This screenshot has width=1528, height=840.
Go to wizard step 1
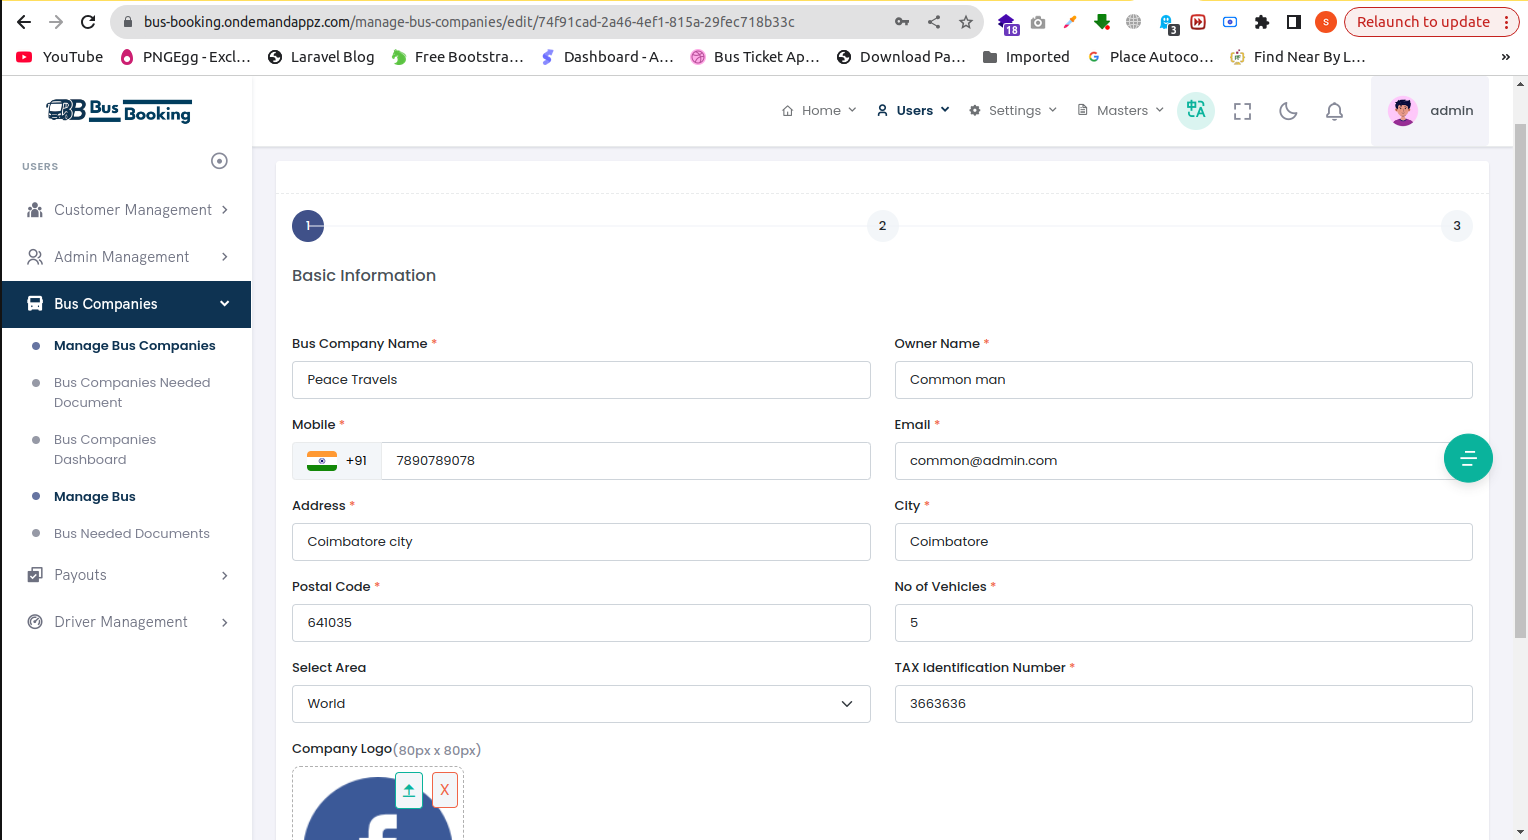[x=308, y=226]
